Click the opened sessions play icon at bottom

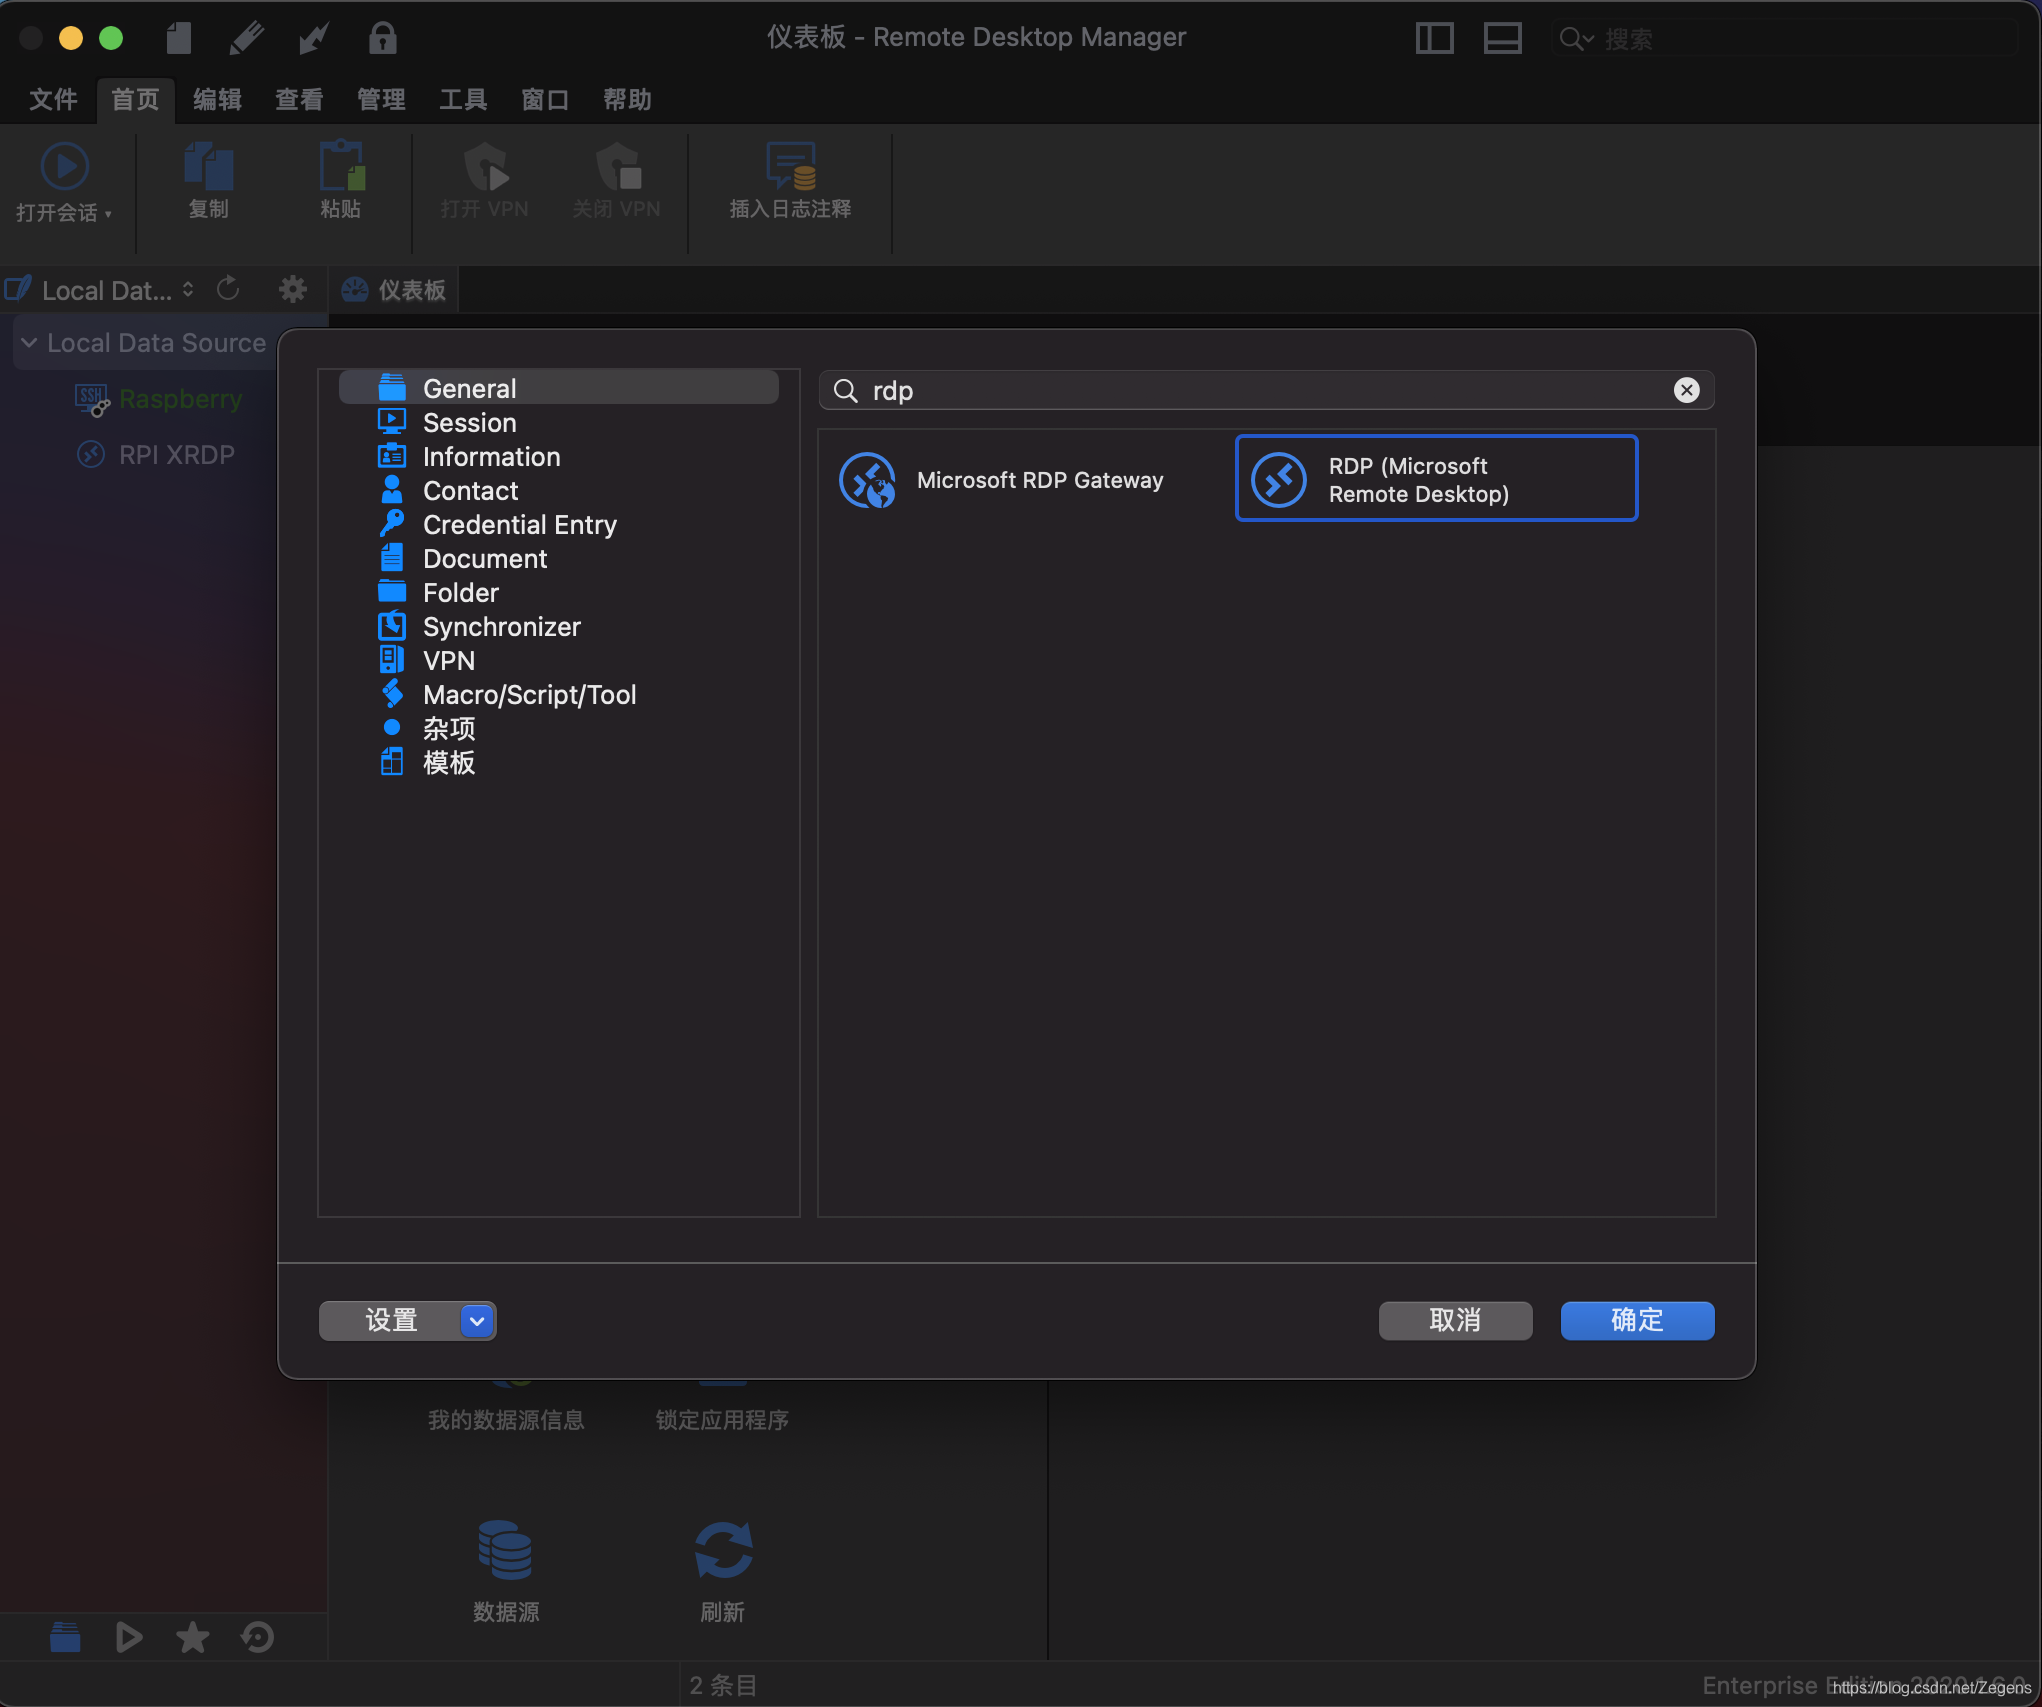click(128, 1637)
